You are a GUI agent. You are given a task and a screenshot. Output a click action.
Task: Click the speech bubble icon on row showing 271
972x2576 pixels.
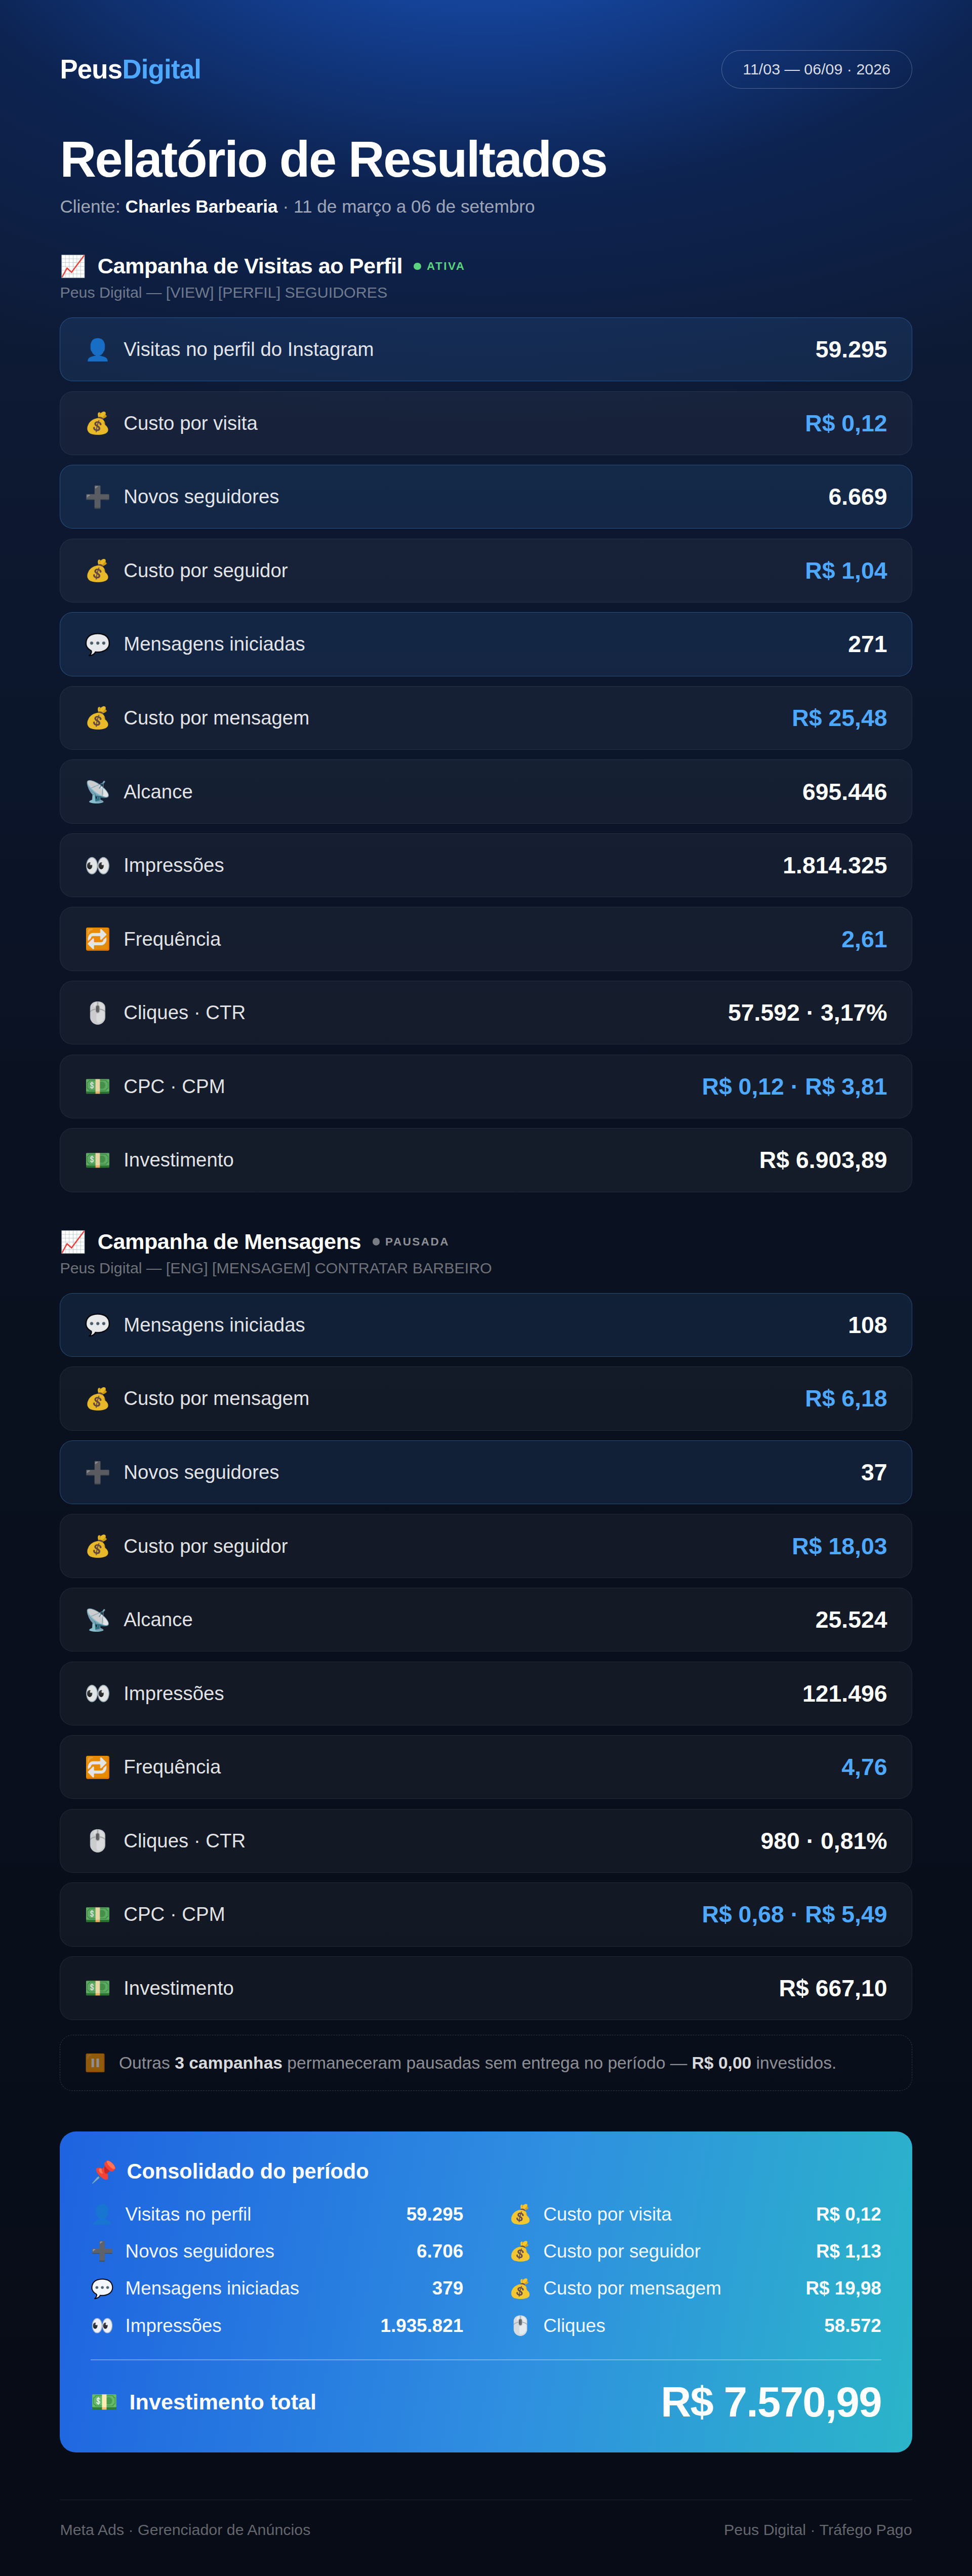coord(97,644)
